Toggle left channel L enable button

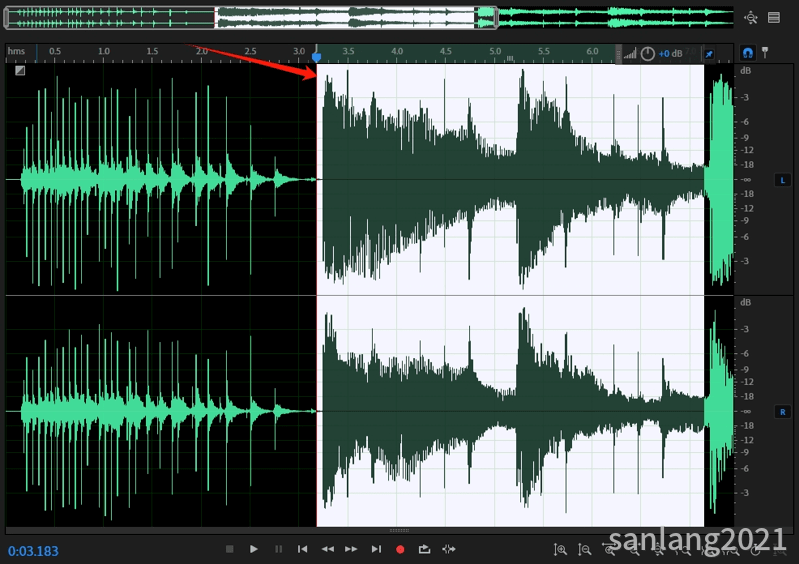782,180
